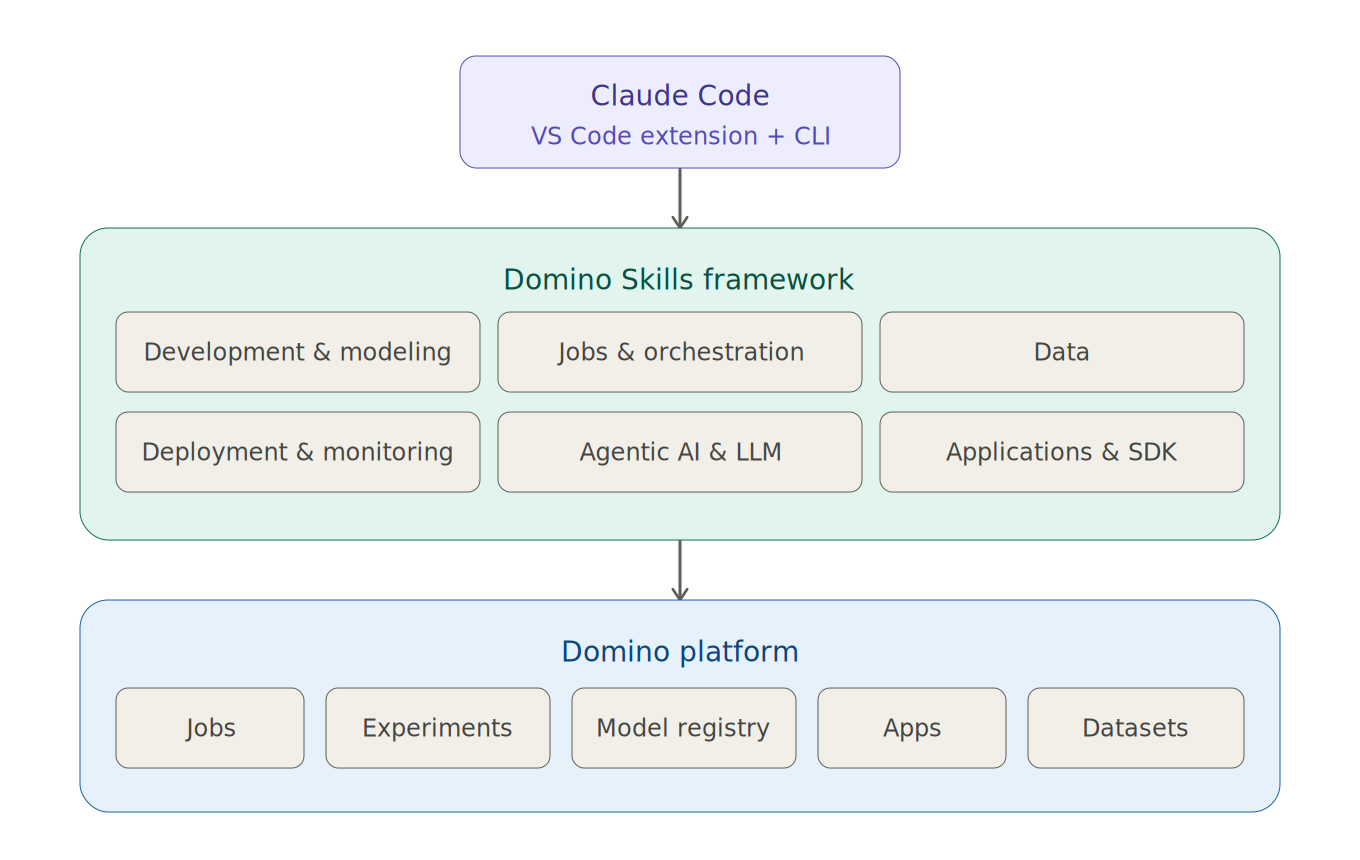
Task: Click the Domino Skills framework heading
Action: pyautogui.click(x=680, y=280)
